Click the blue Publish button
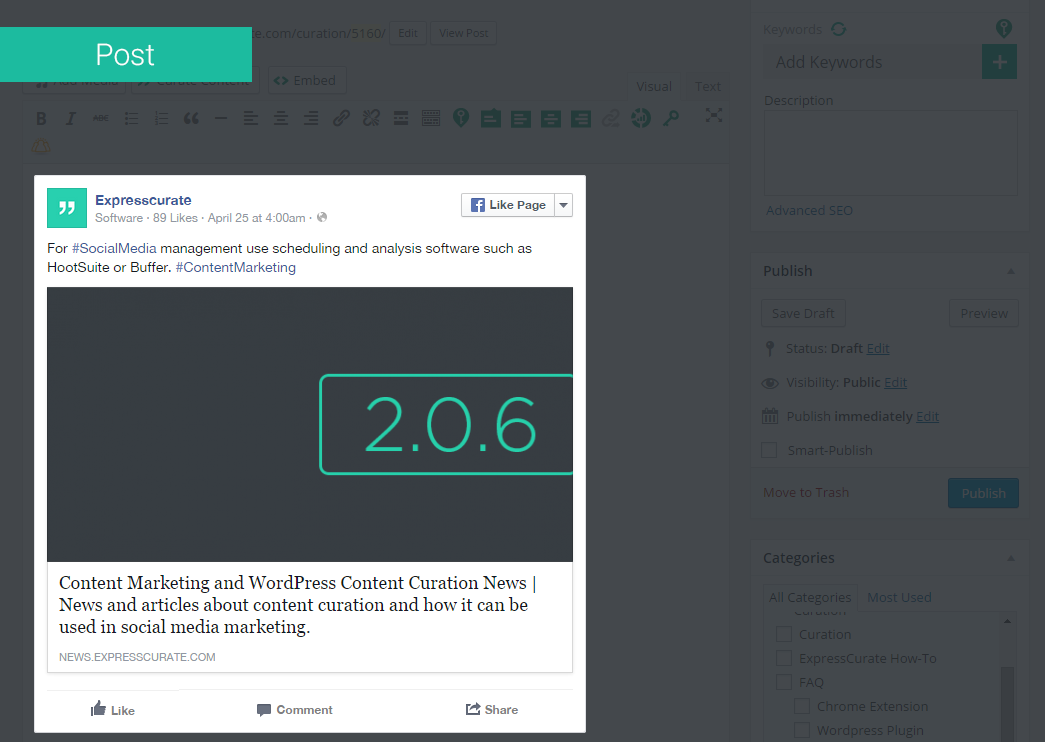Viewport: 1045px width, 742px height. (983, 493)
